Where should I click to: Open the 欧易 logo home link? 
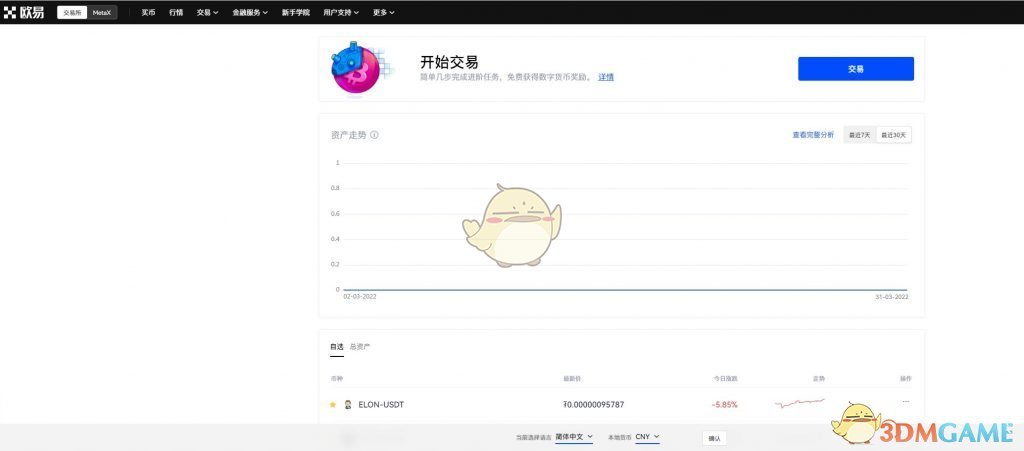pos(24,12)
